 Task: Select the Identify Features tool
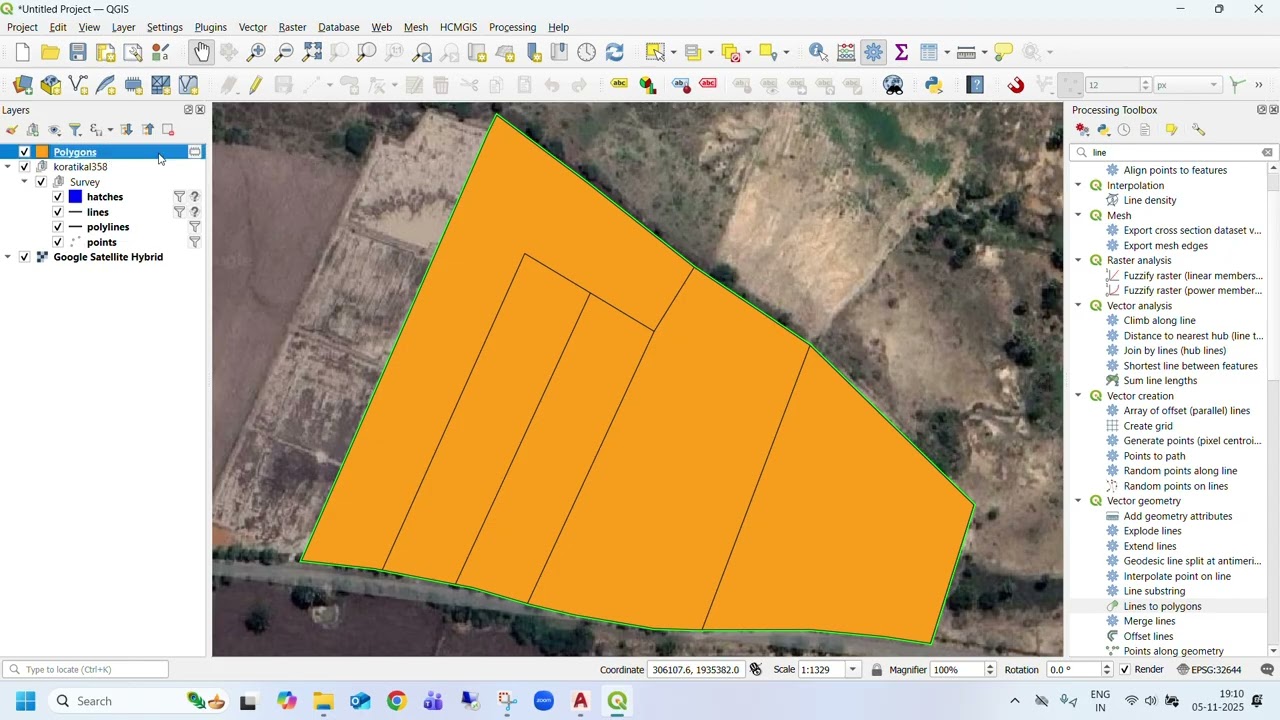[x=818, y=52]
